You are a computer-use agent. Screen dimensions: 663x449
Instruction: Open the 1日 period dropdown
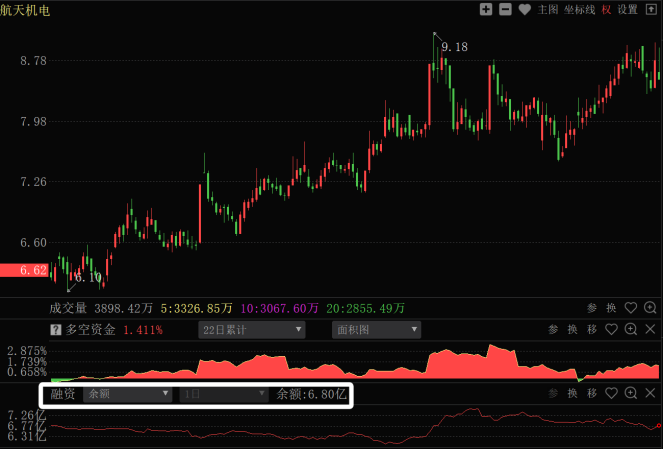[224, 394]
